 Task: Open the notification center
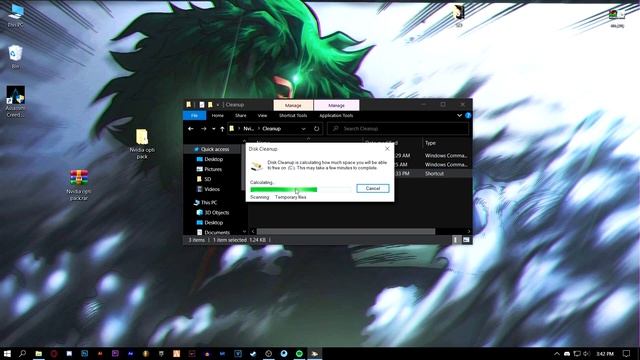[x=627, y=353]
